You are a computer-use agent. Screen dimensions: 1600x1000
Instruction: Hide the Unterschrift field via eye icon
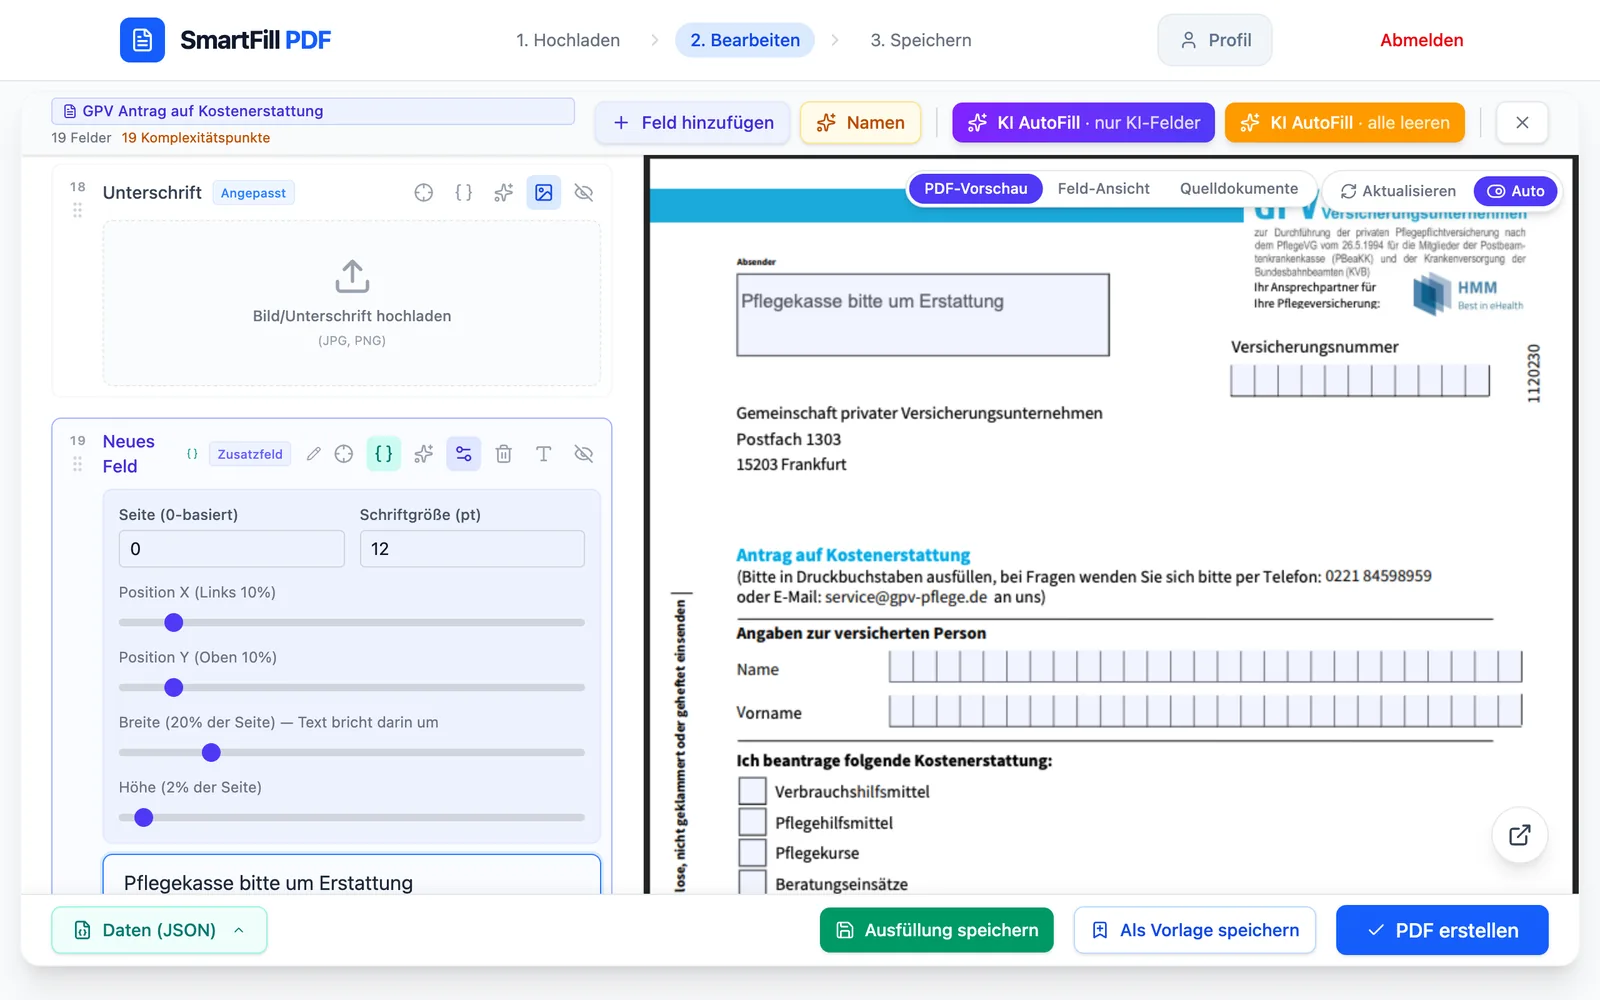click(x=584, y=192)
